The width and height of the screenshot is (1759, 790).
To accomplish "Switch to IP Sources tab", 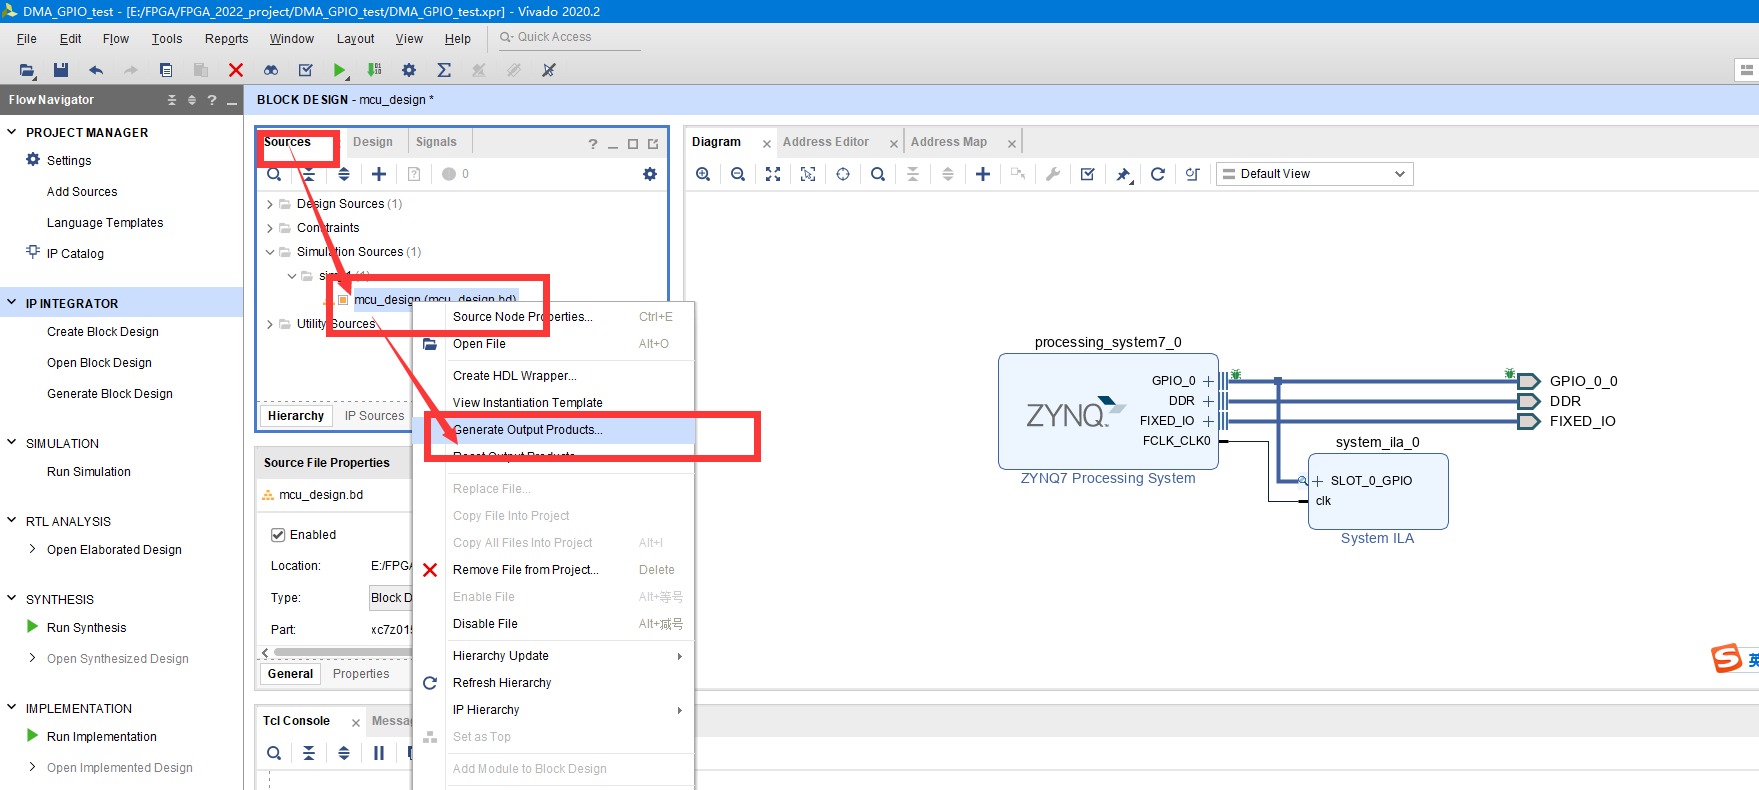I will coord(374,416).
